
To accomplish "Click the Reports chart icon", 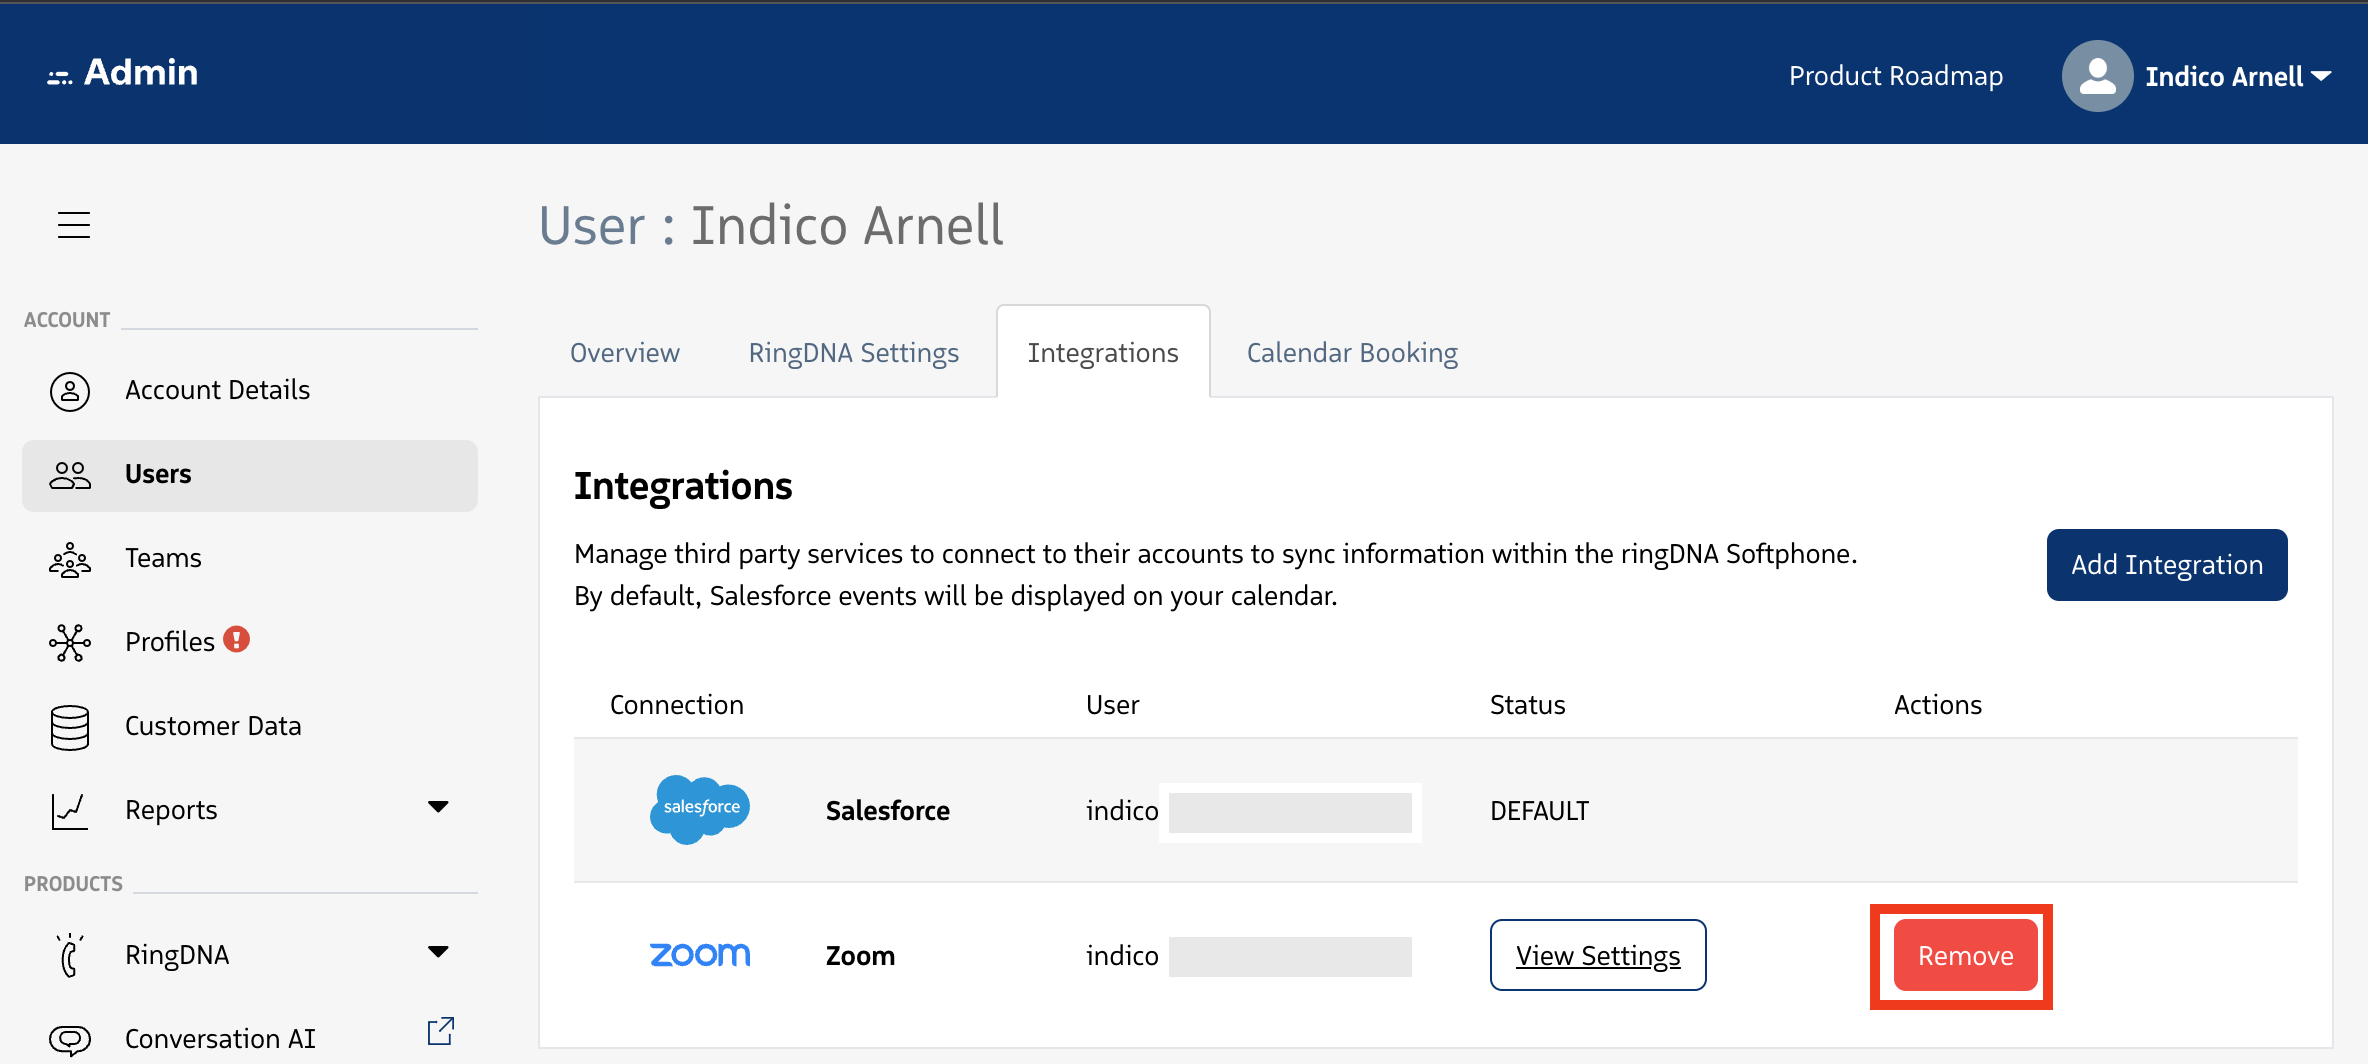I will (70, 810).
